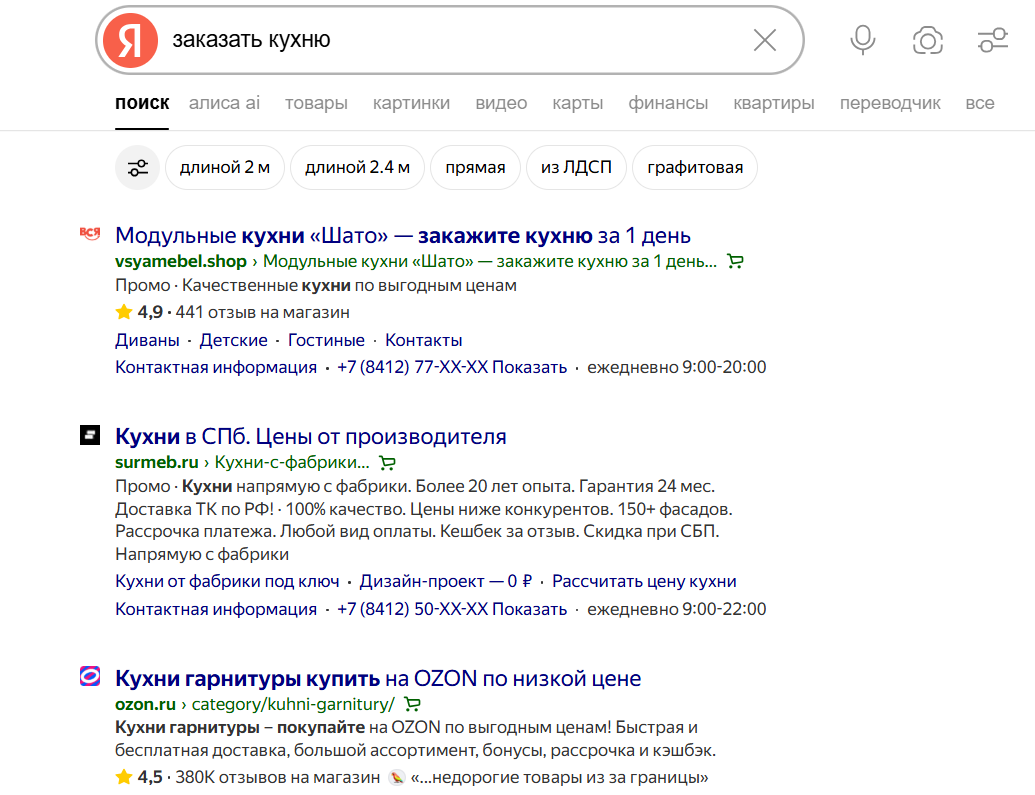This screenshot has width=1035, height=795.
Task: Open the "карты" tab
Action: (578, 103)
